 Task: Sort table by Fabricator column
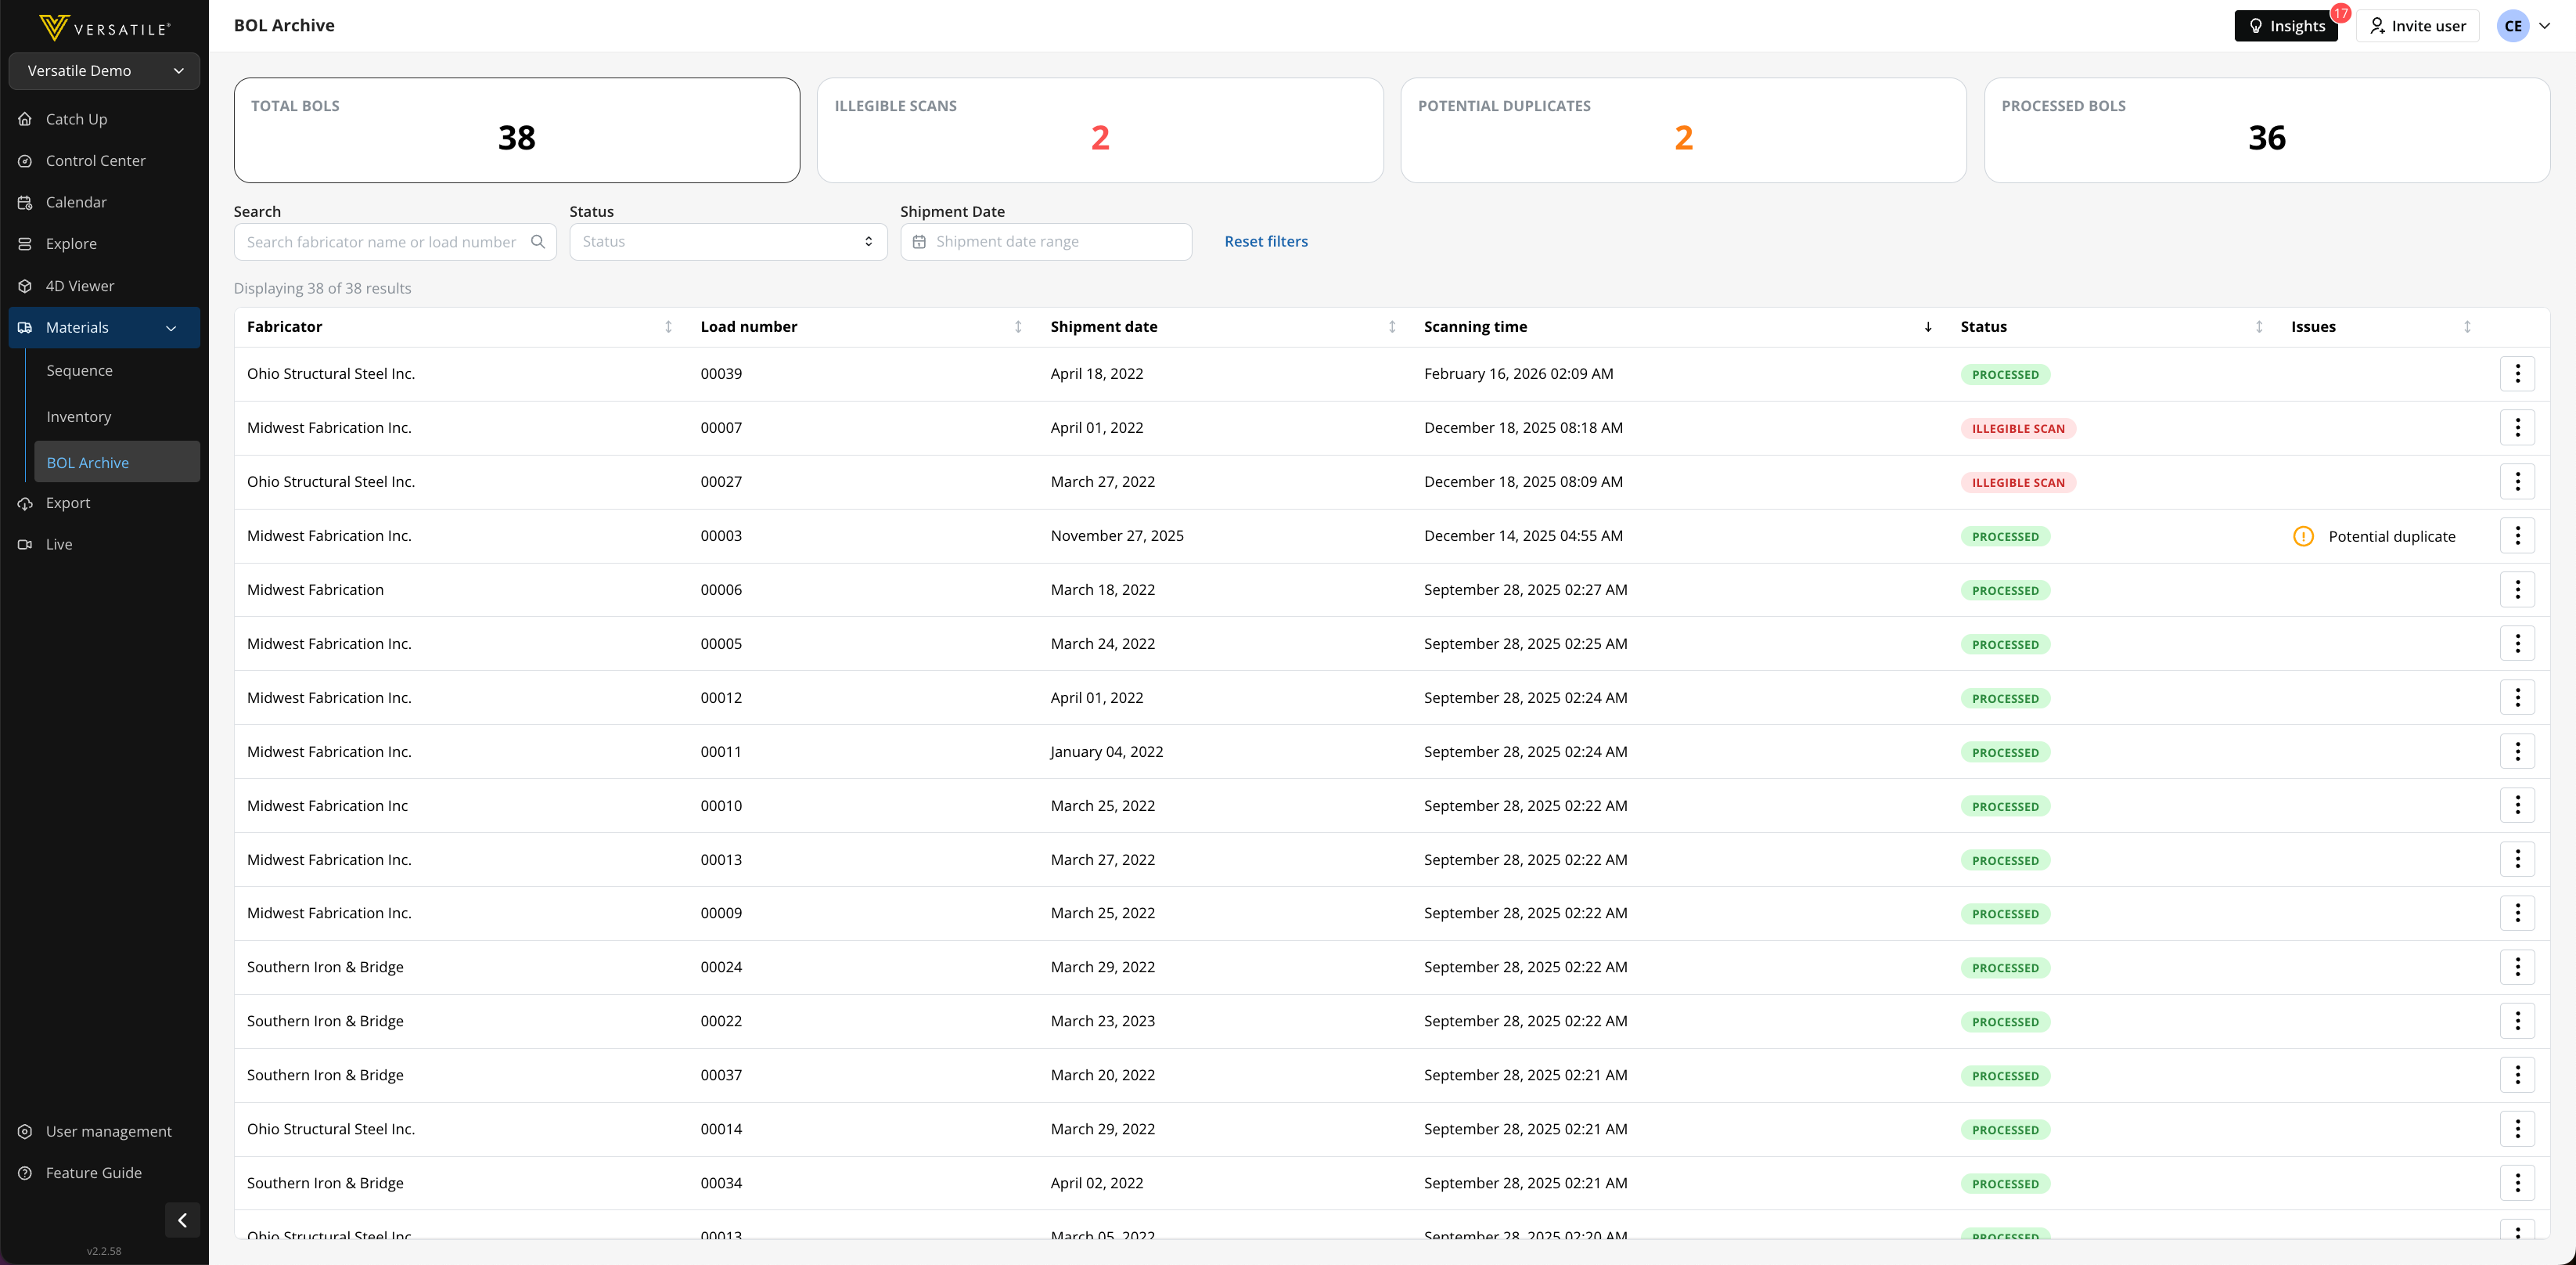pyautogui.click(x=668, y=327)
